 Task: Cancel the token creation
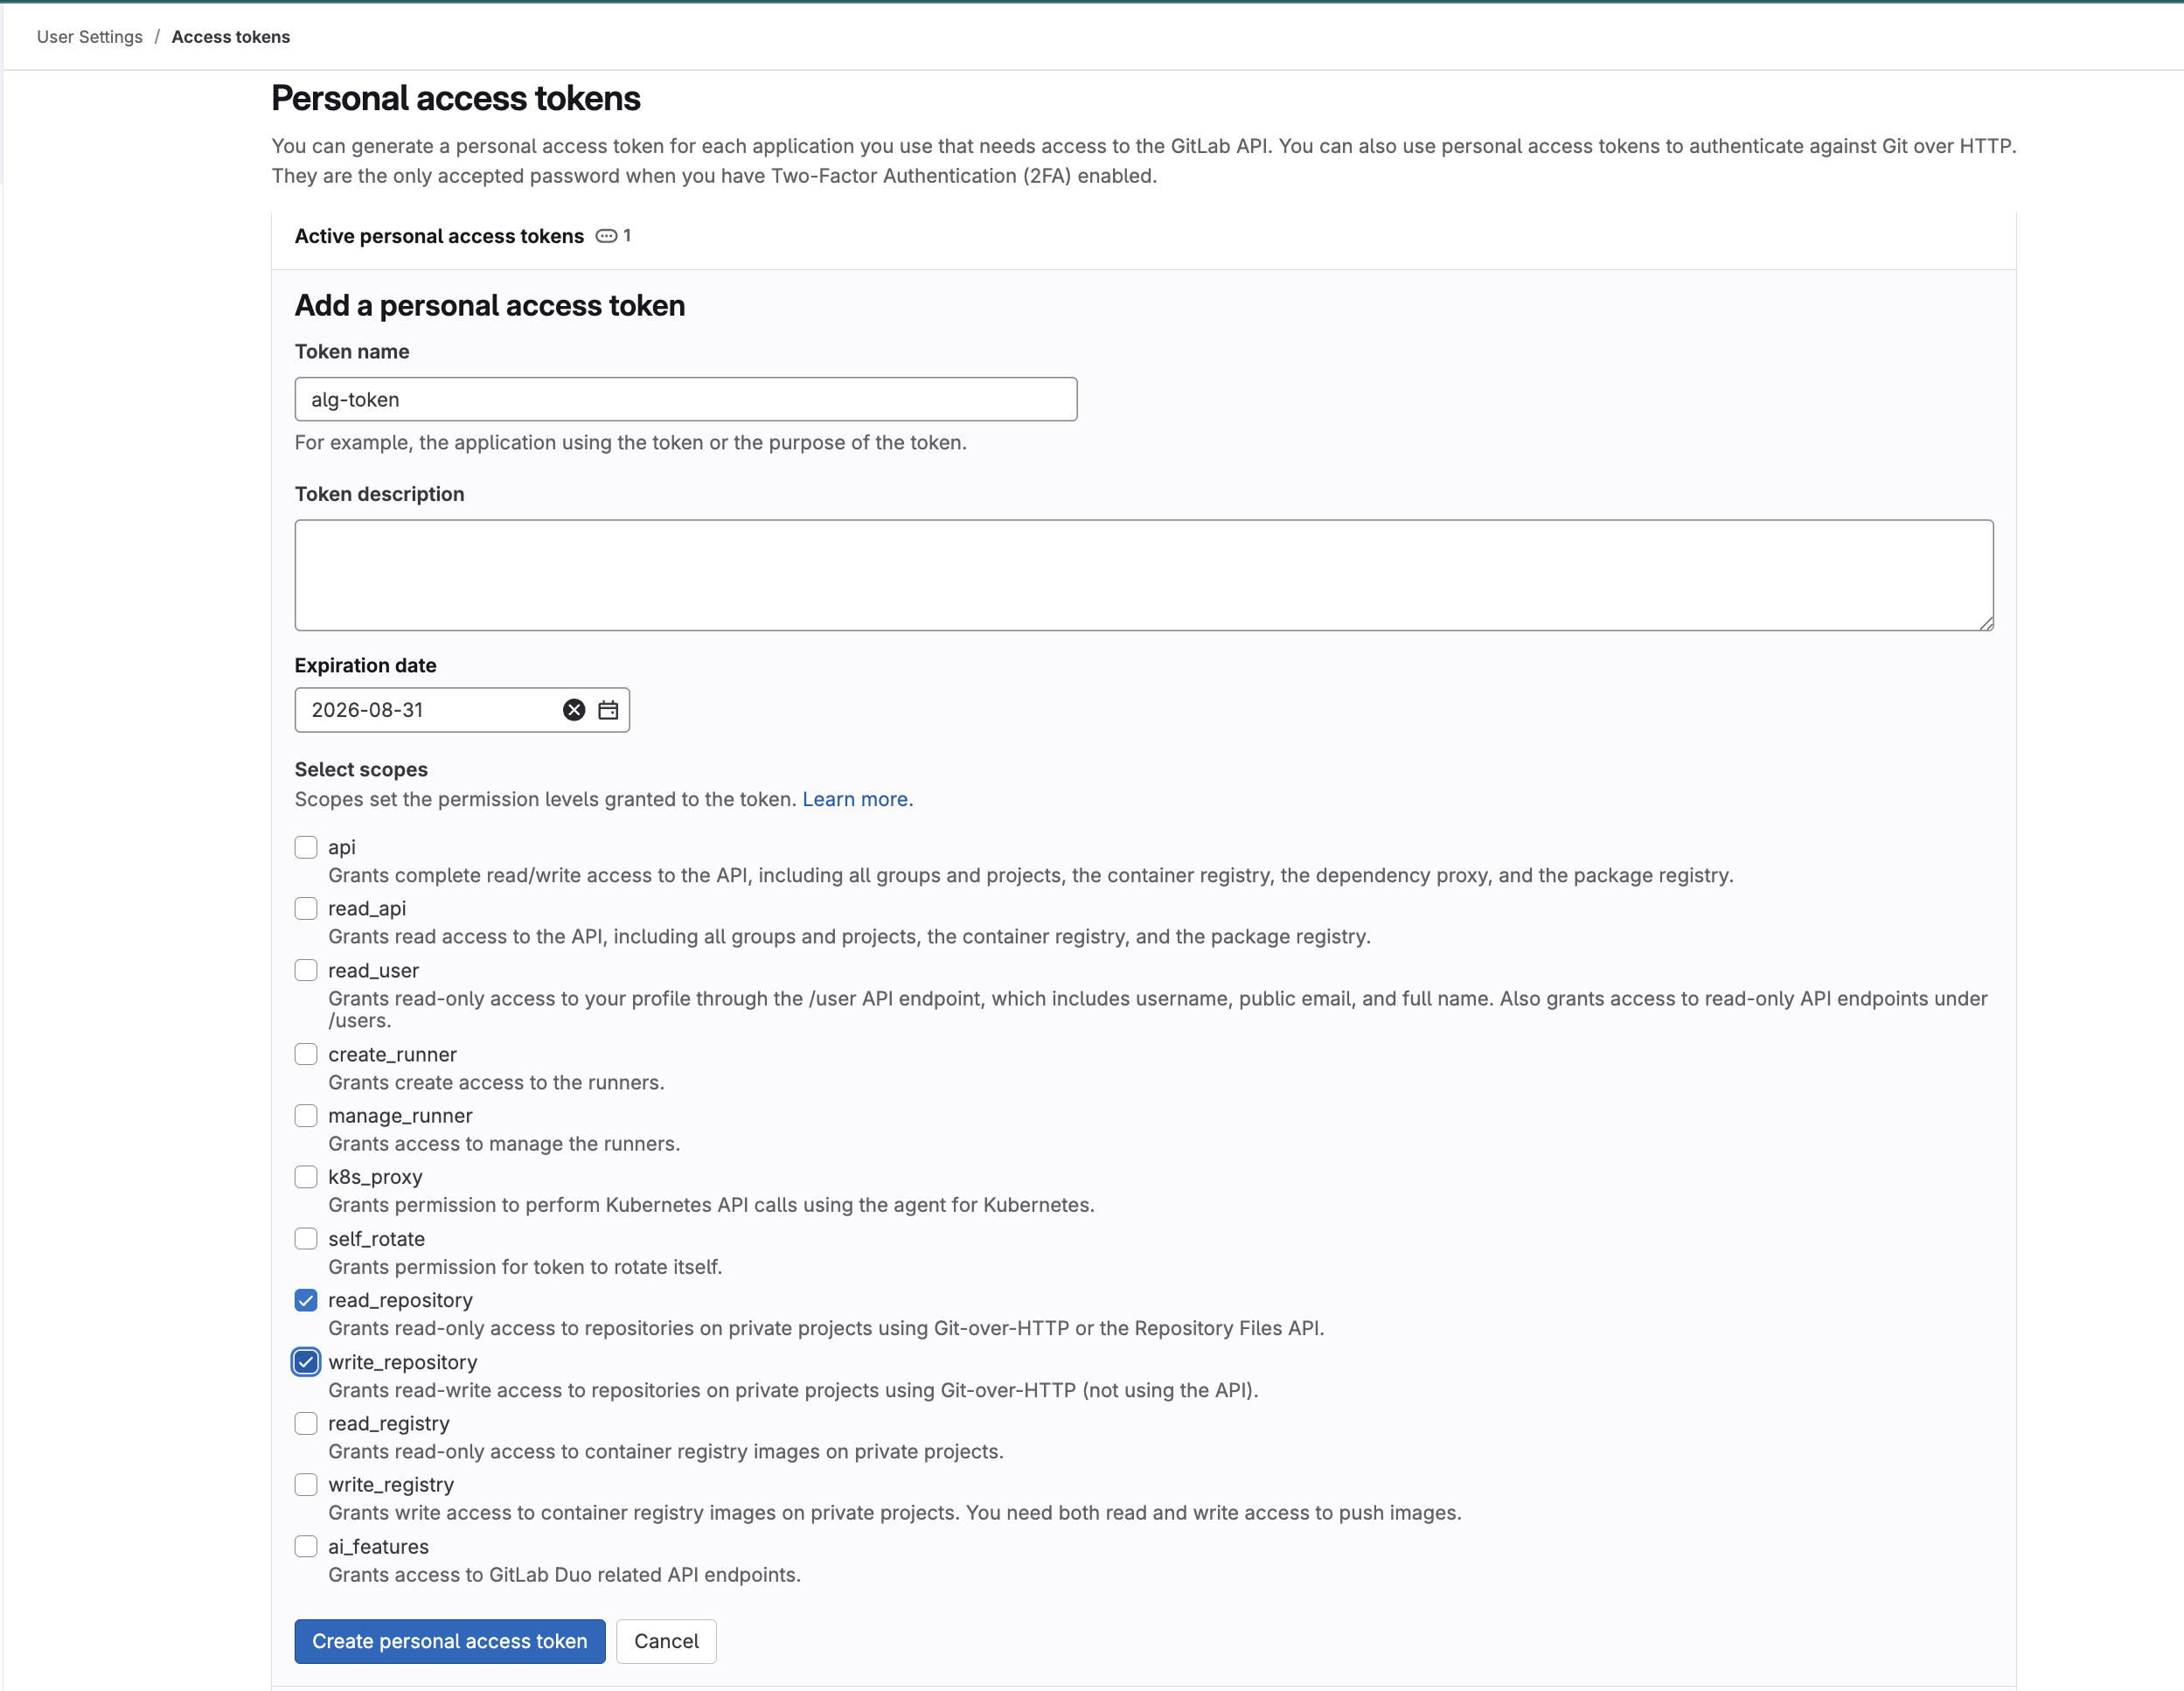(666, 1641)
